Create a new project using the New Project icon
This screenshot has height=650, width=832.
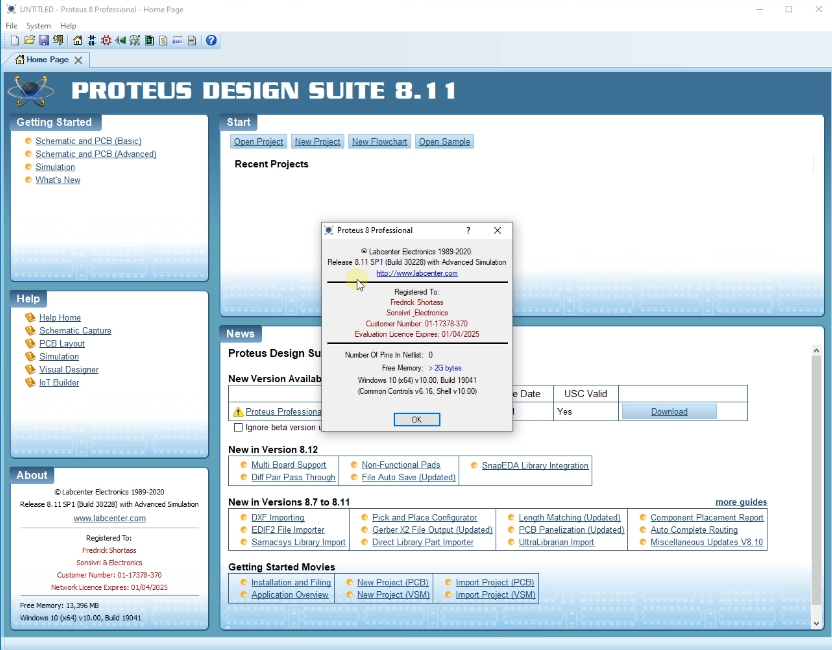(x=15, y=41)
